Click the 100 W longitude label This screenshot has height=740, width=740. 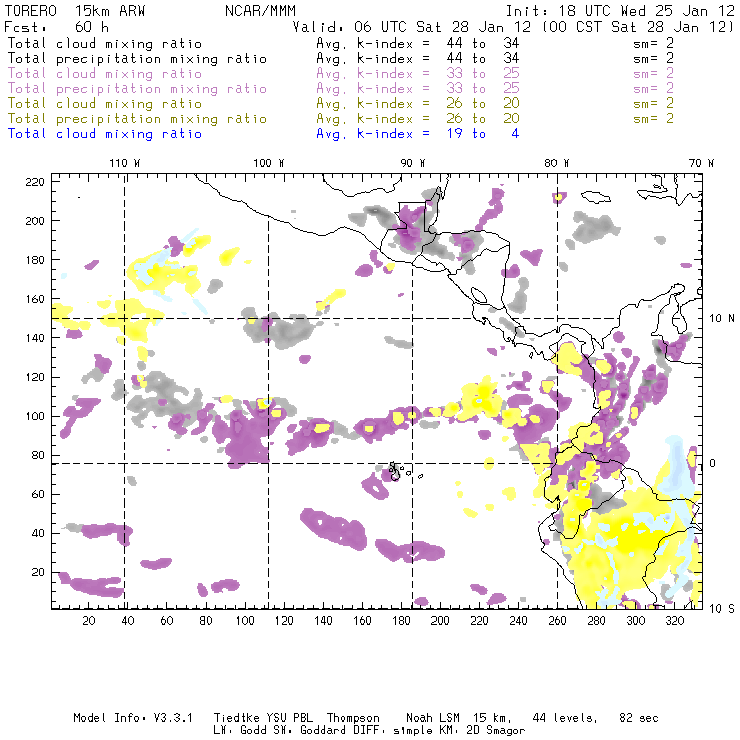click(269, 163)
